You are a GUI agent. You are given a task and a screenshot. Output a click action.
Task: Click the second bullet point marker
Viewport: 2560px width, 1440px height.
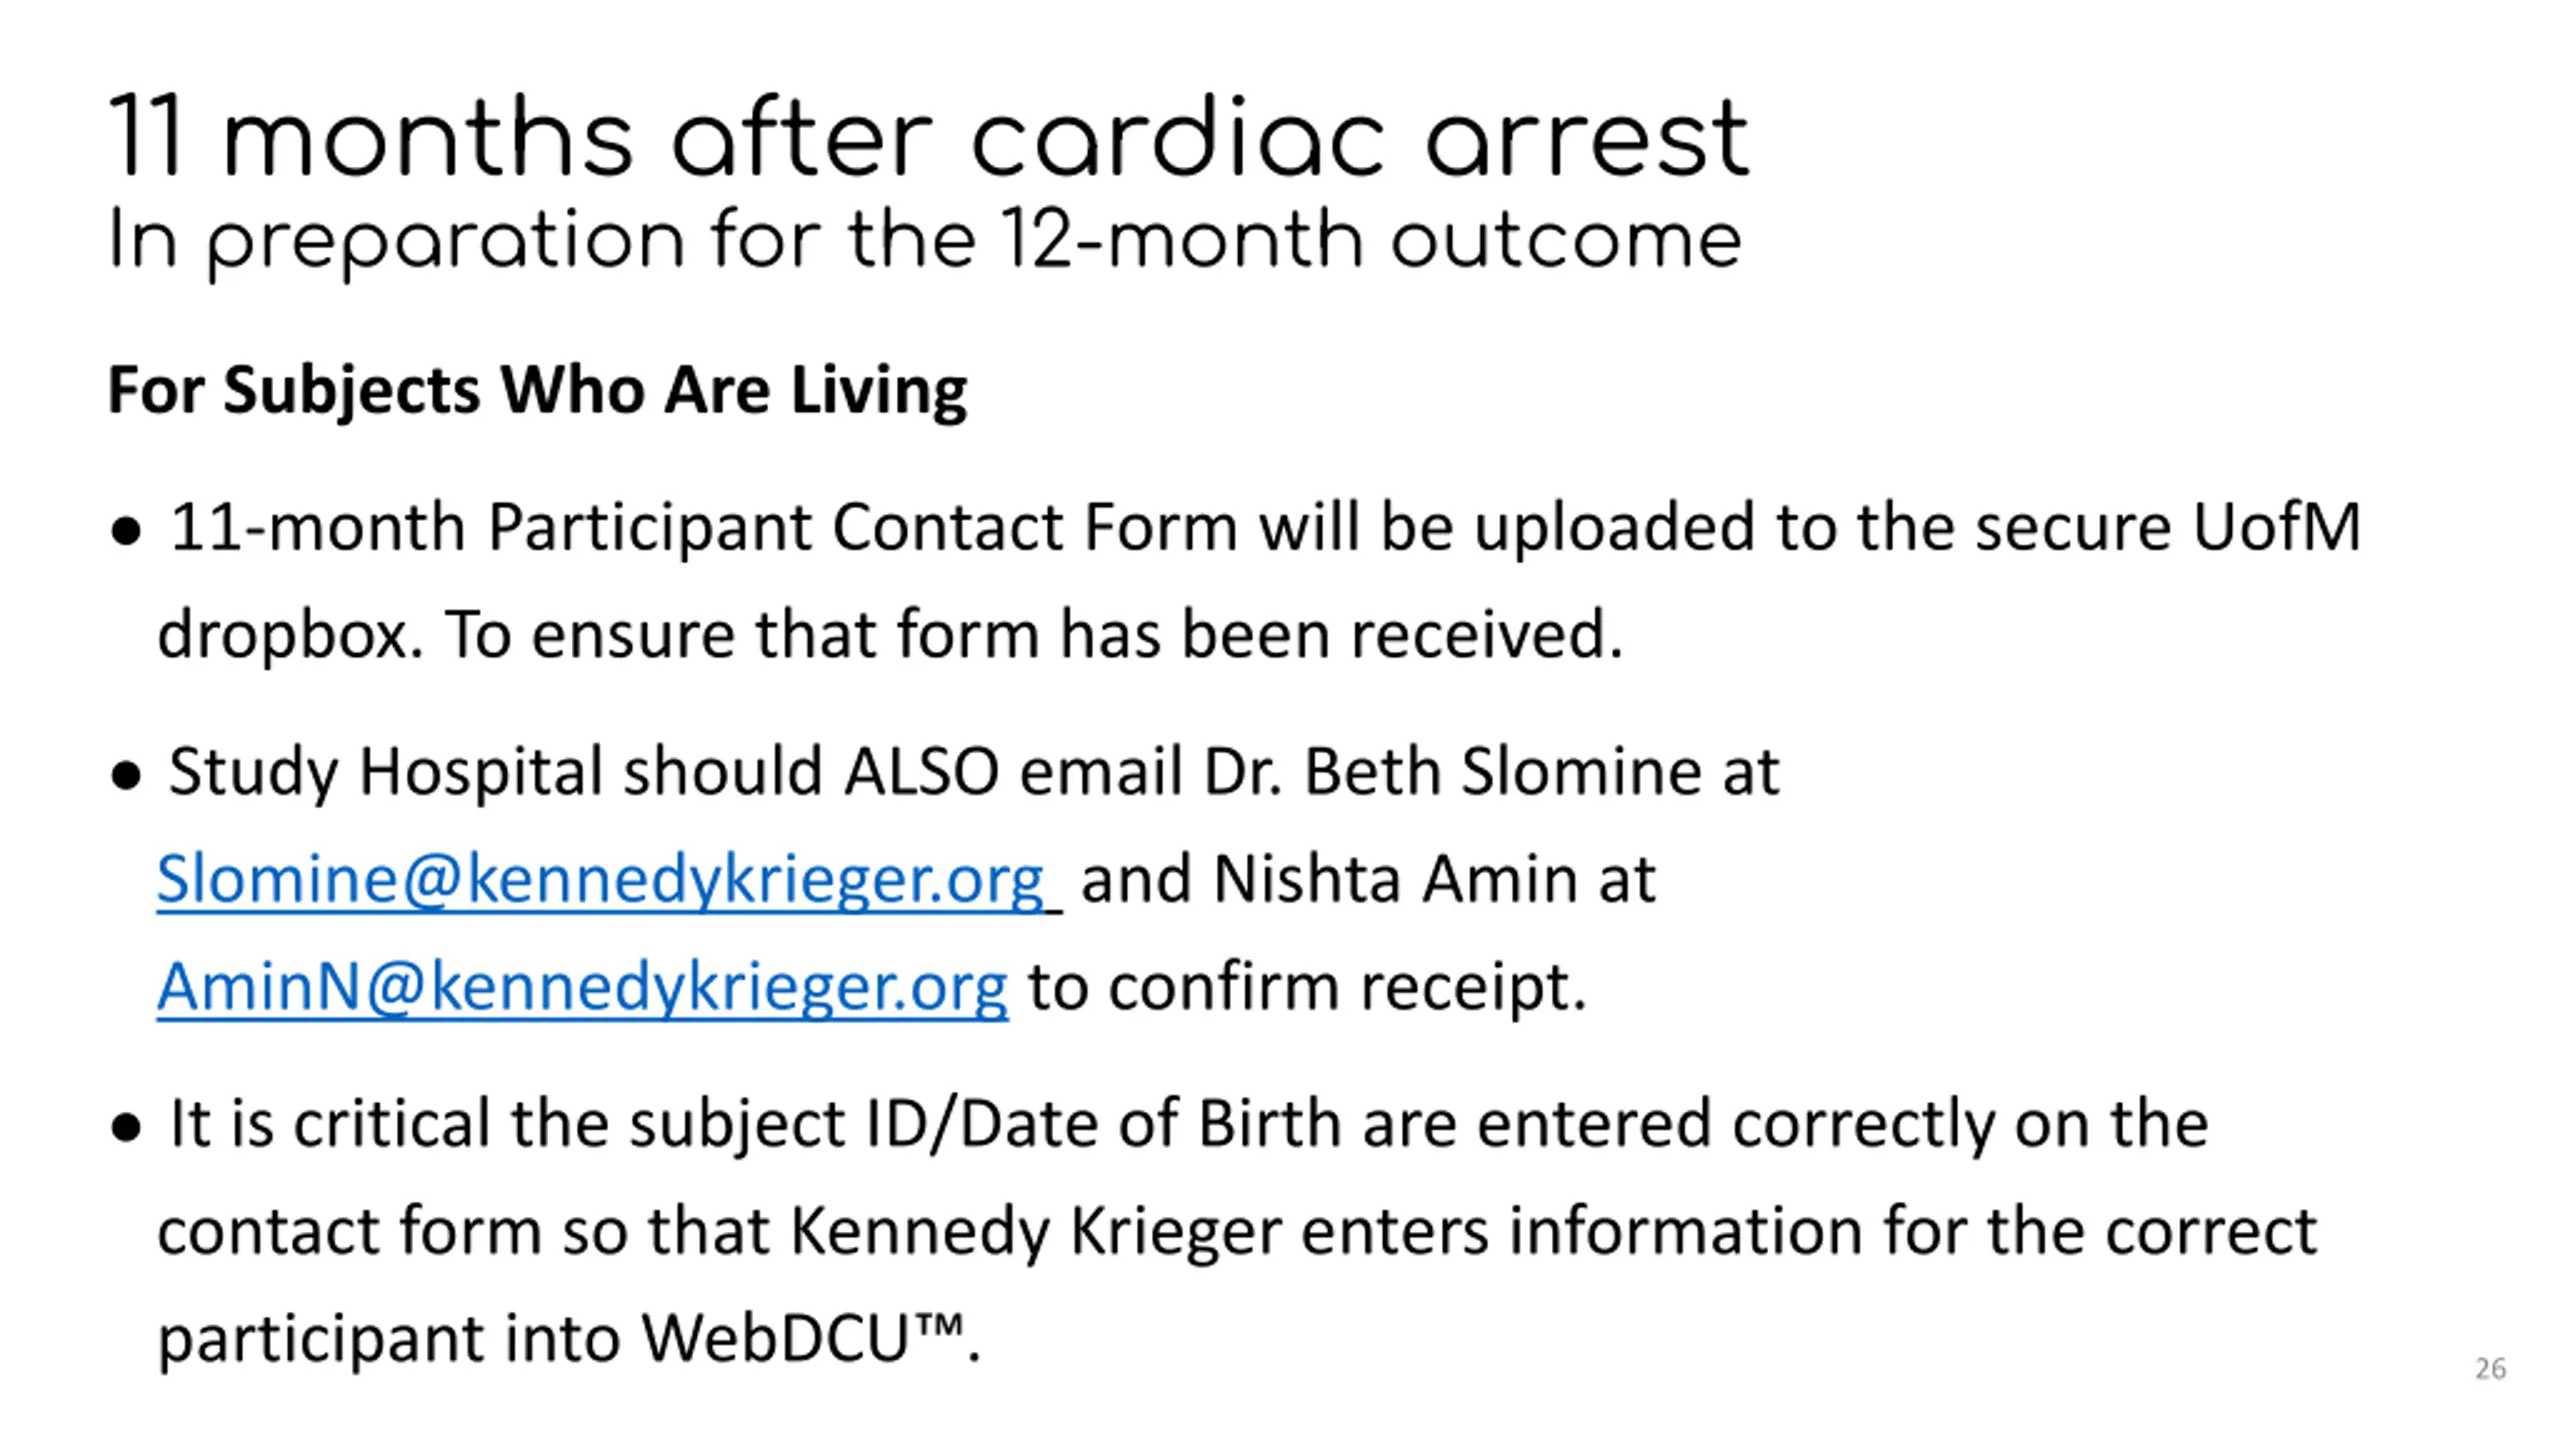(126, 776)
